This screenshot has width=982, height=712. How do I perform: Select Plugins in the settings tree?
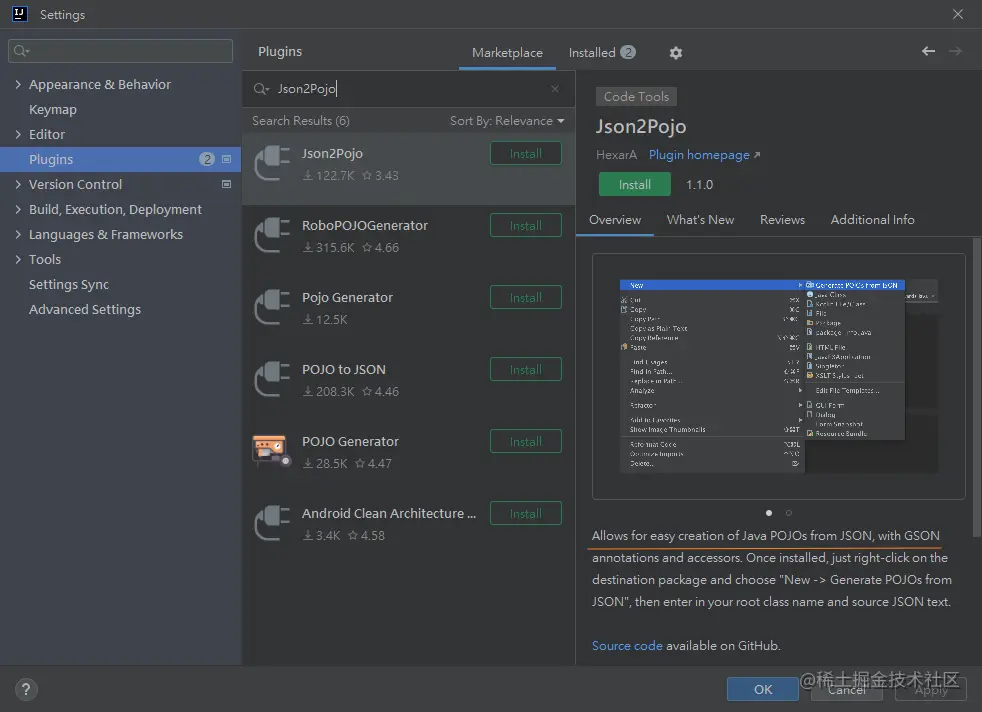(x=120, y=159)
